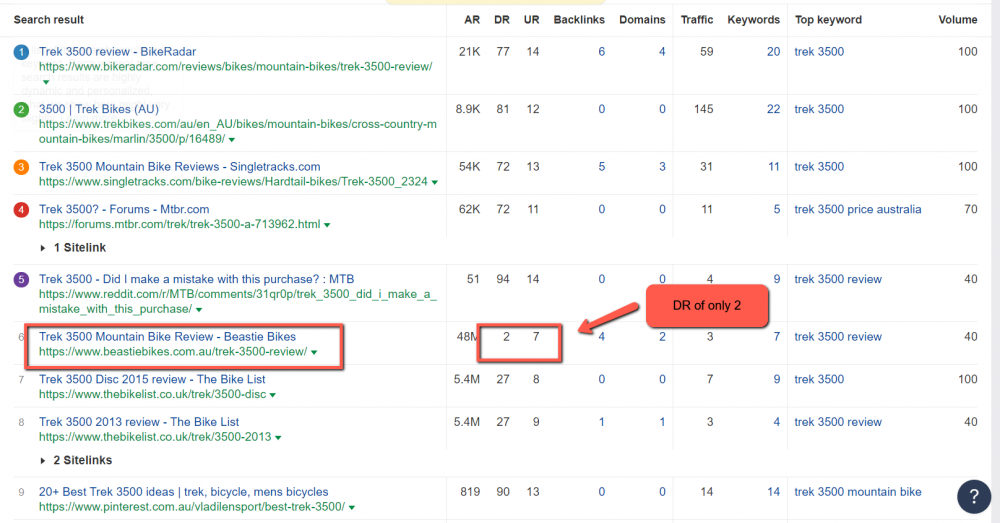
Task: Open URL dropdown for beastiebikes.com.au result
Action: click(x=314, y=353)
